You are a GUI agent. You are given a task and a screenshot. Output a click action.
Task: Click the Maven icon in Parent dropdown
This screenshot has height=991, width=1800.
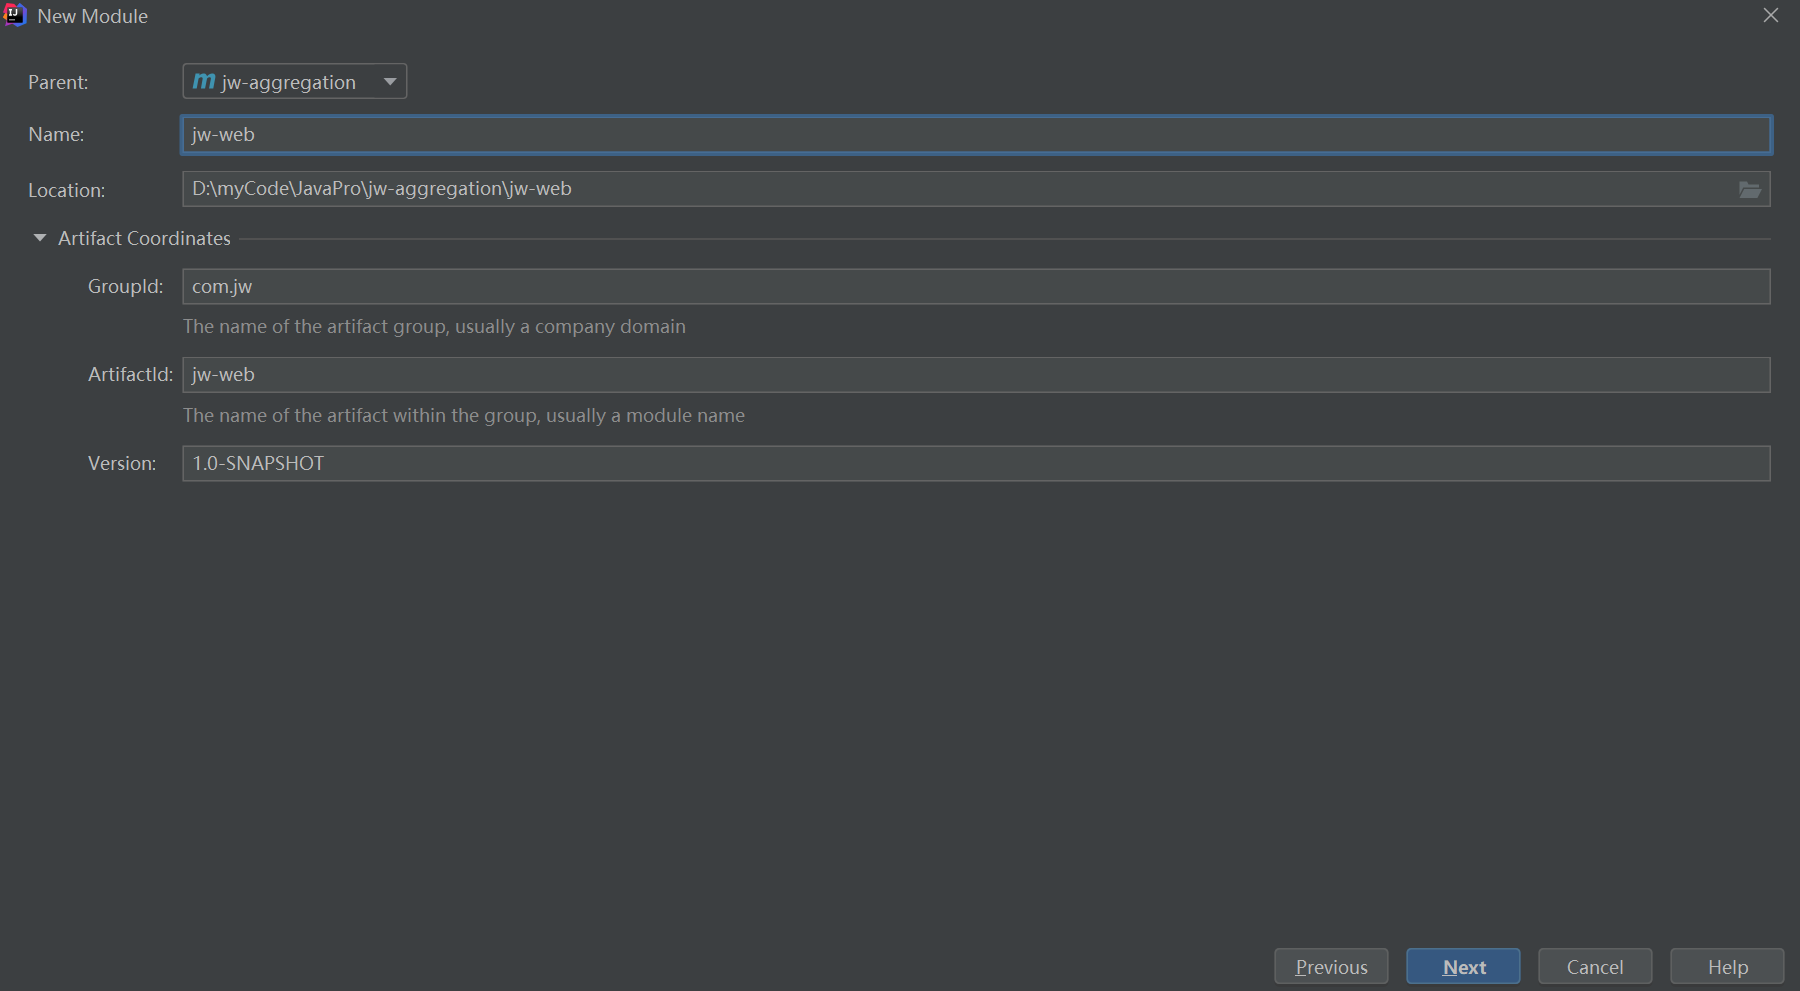click(x=204, y=81)
